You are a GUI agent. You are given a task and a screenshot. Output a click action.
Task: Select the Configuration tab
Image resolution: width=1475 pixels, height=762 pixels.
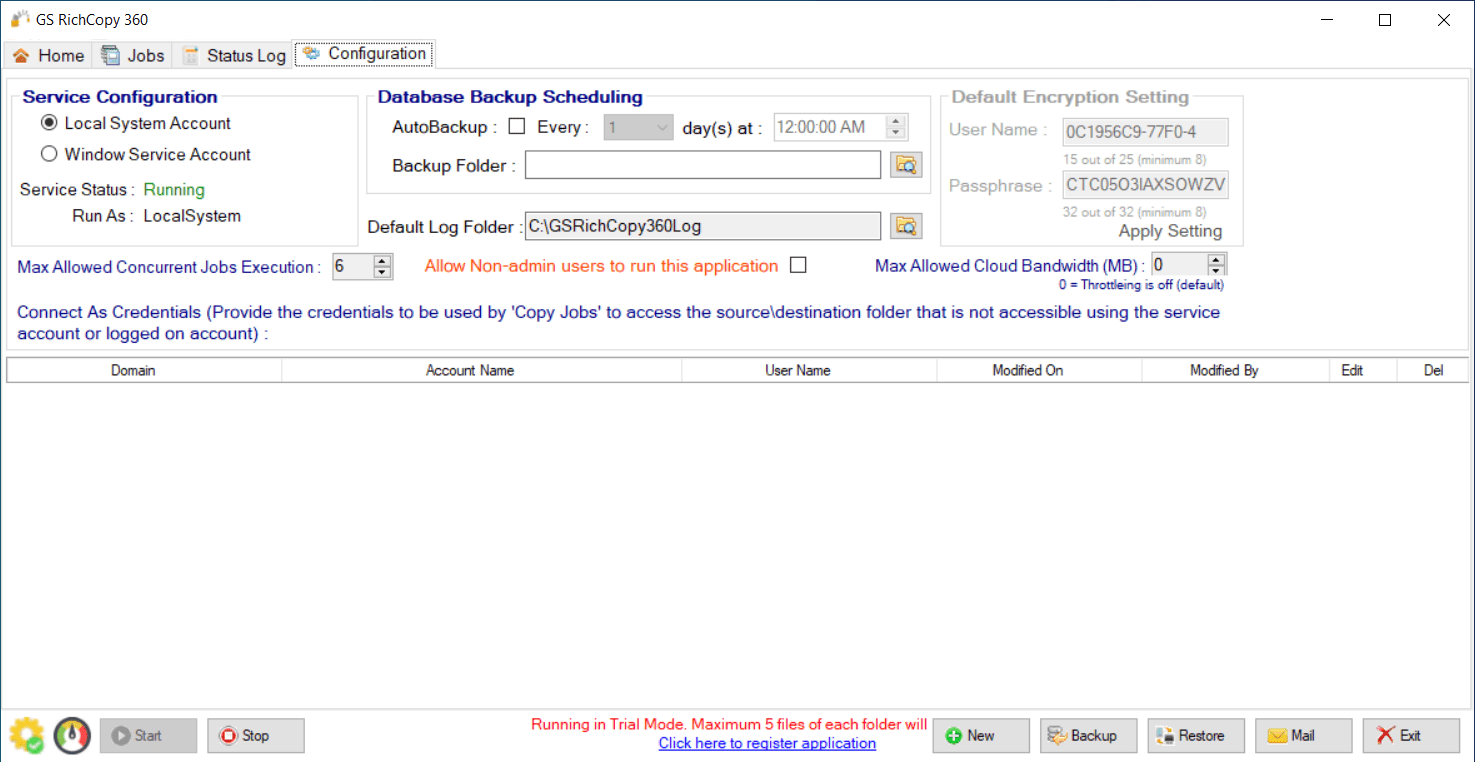coord(365,54)
